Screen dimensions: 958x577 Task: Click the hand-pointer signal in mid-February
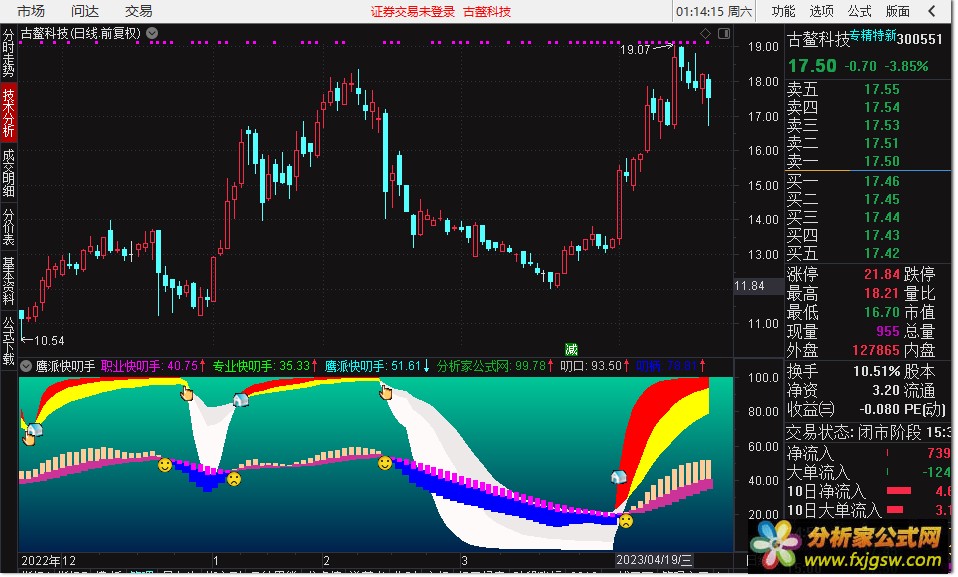pos(386,392)
